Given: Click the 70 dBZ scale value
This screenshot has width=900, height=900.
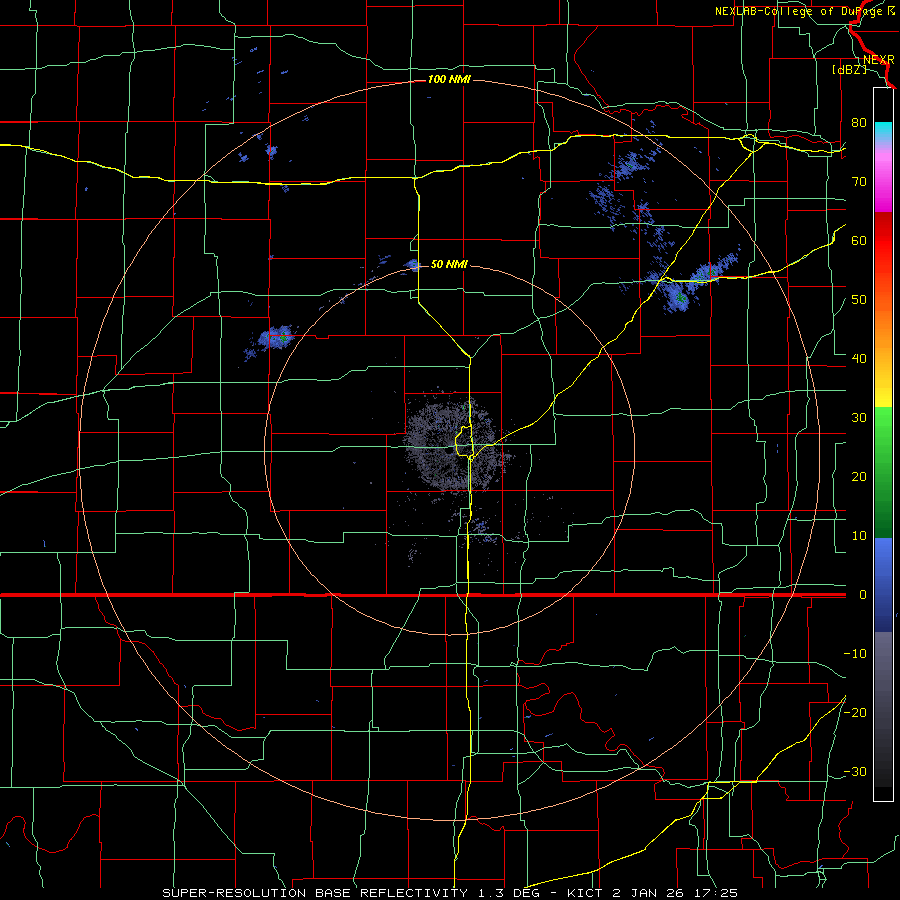Looking at the screenshot, I should click(859, 181).
